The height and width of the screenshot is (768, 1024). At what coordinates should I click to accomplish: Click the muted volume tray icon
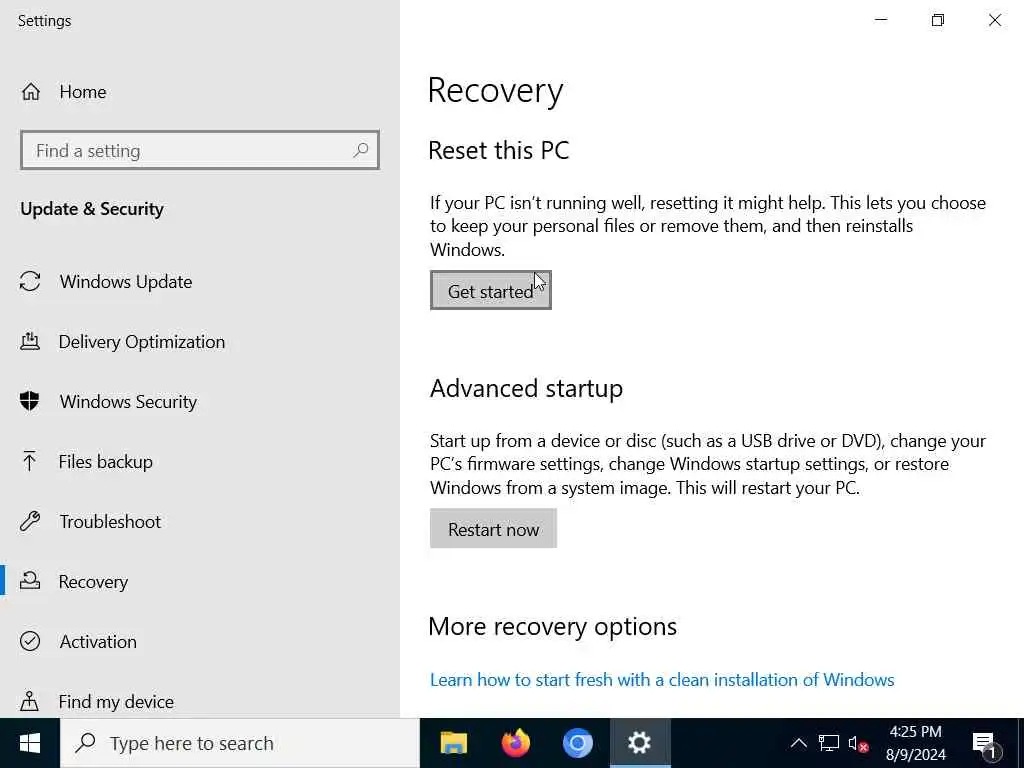858,743
